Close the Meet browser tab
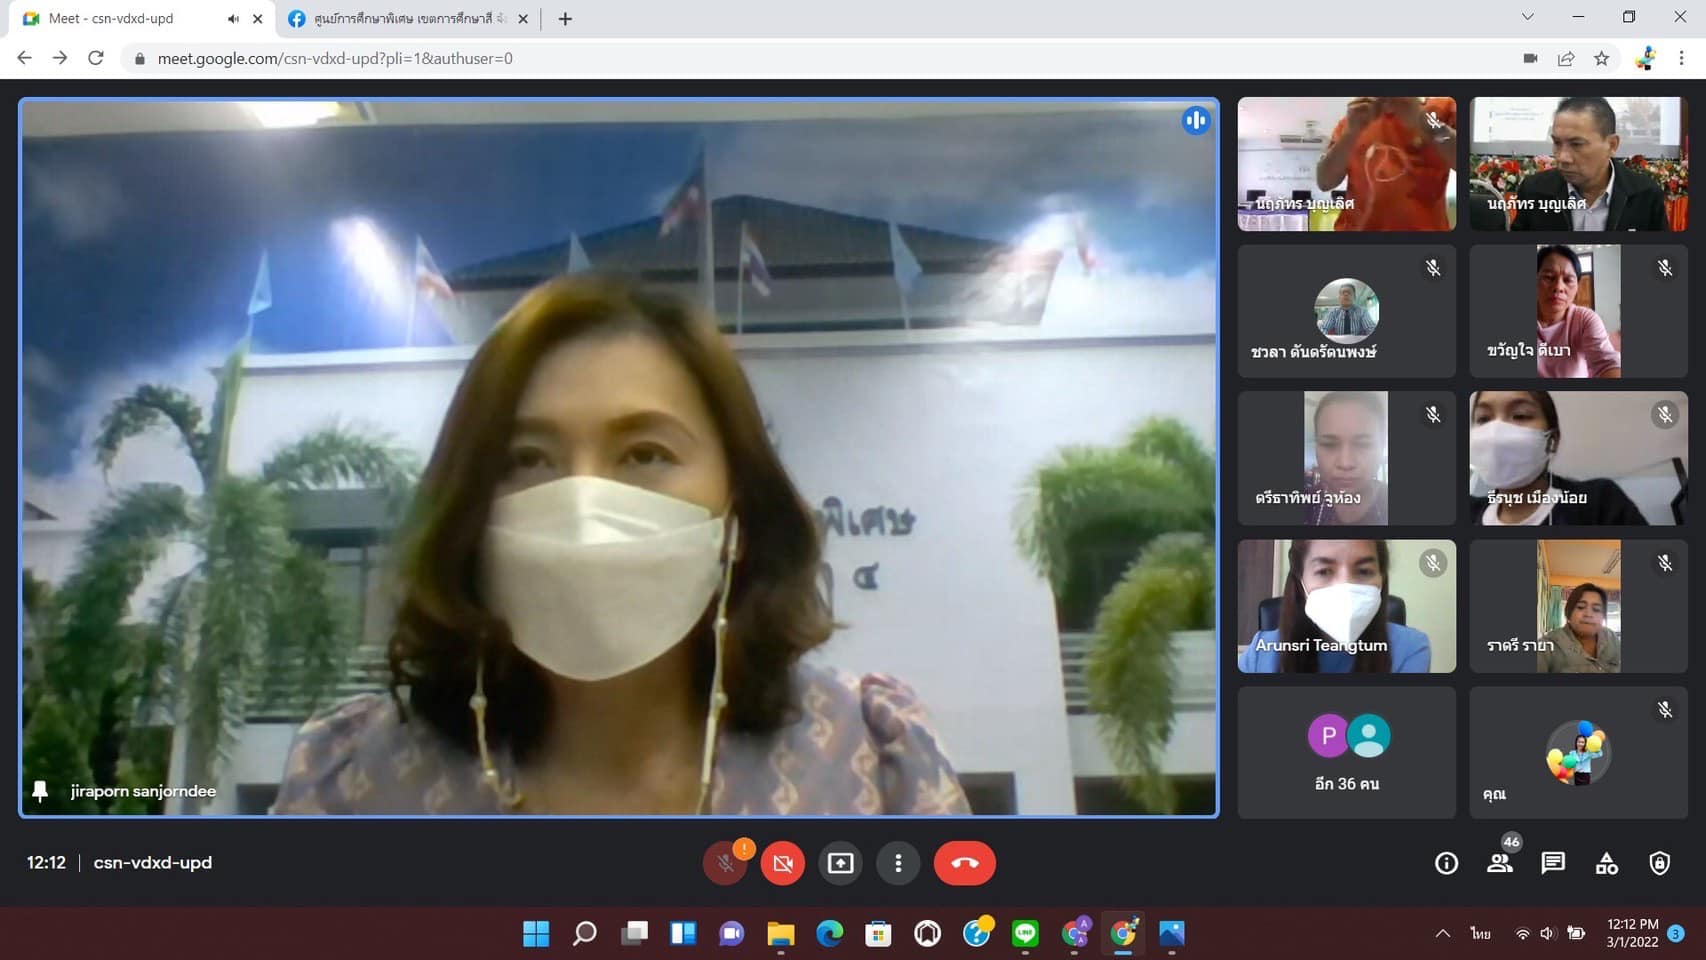This screenshot has width=1706, height=960. (257, 18)
